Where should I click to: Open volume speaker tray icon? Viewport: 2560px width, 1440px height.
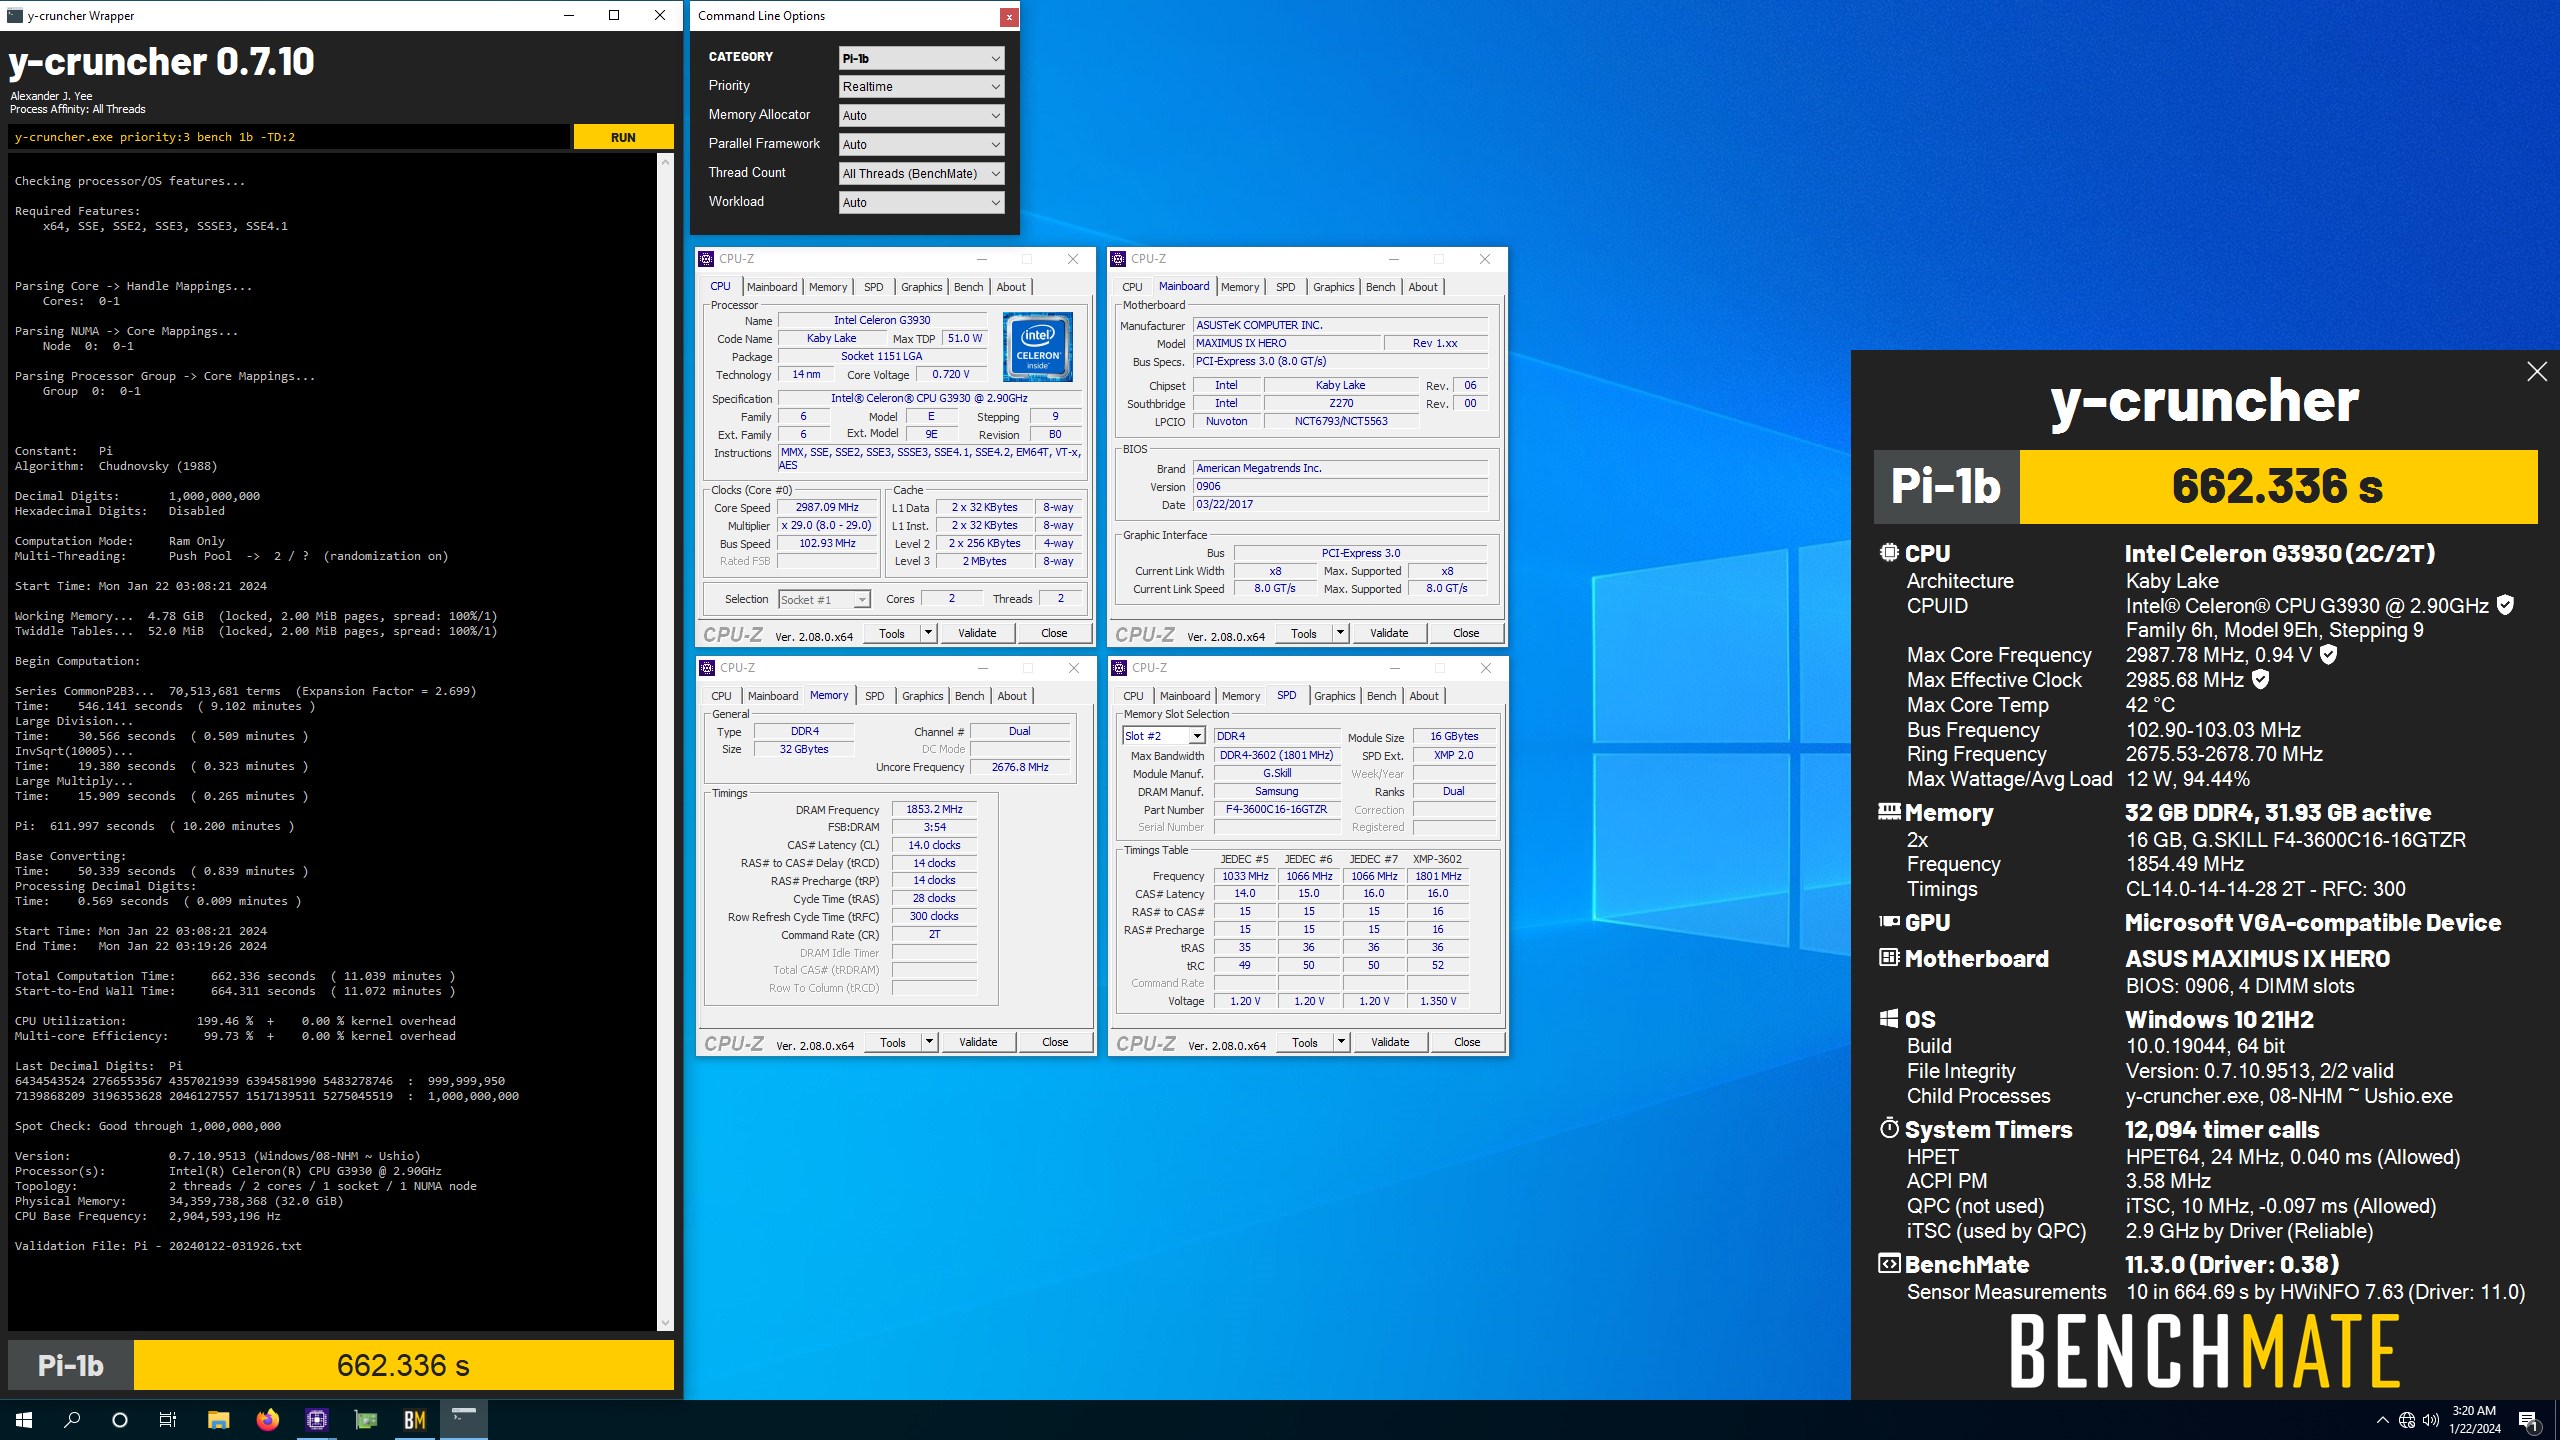click(2431, 1420)
